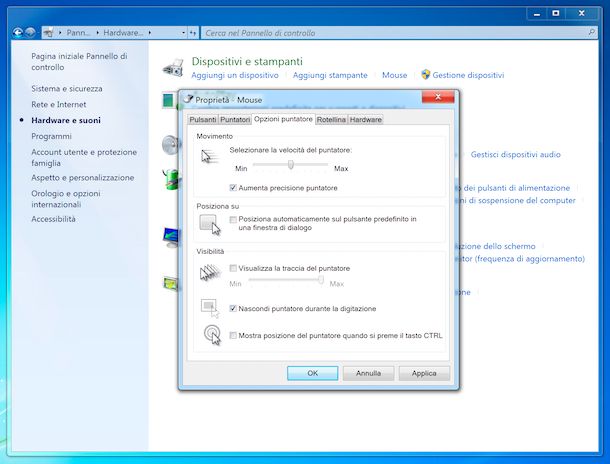The height and width of the screenshot is (464, 610).
Task: Close the Proprietà - Mouse dialog
Action: (438, 97)
